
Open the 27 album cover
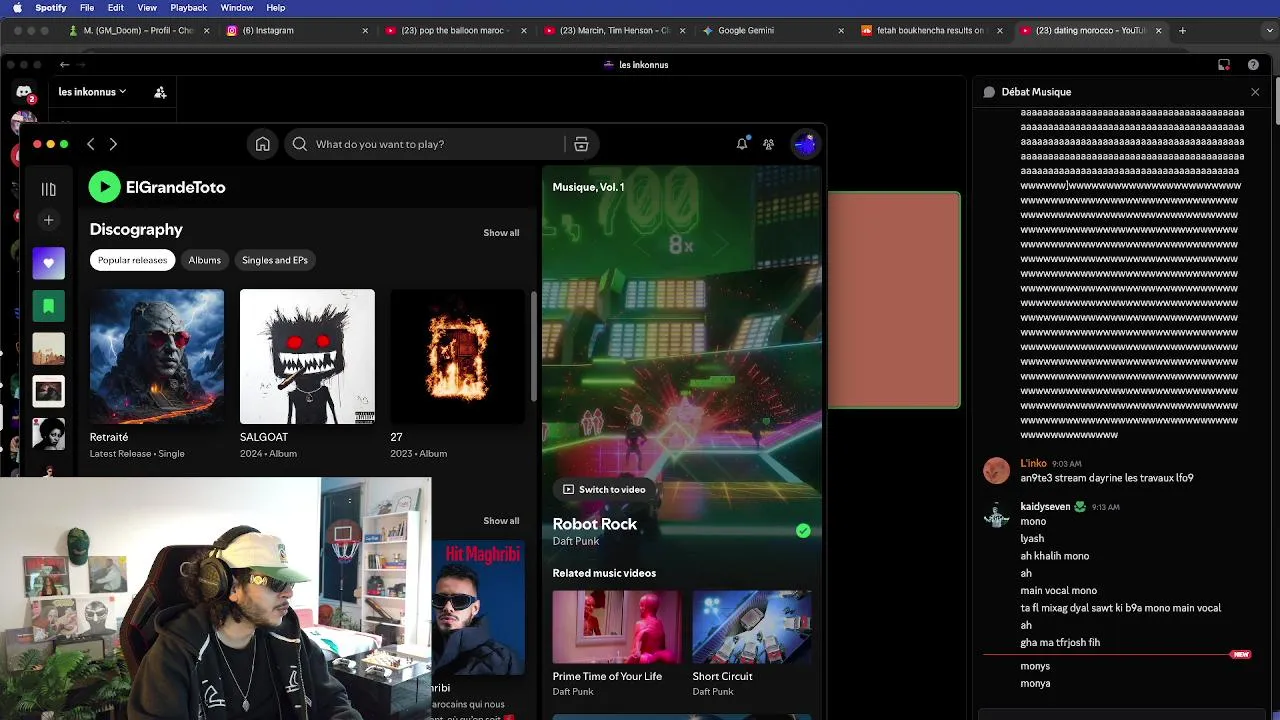[x=457, y=357]
